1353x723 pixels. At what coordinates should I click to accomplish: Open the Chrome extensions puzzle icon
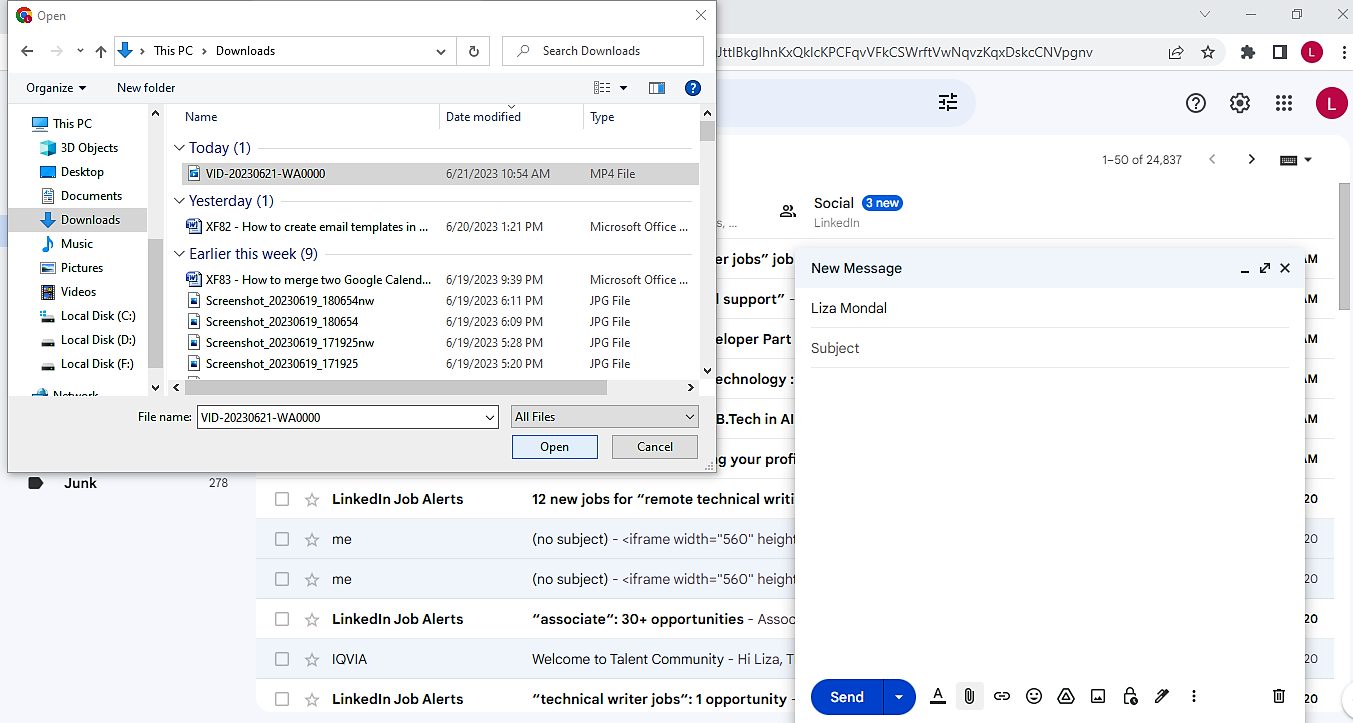click(1247, 52)
